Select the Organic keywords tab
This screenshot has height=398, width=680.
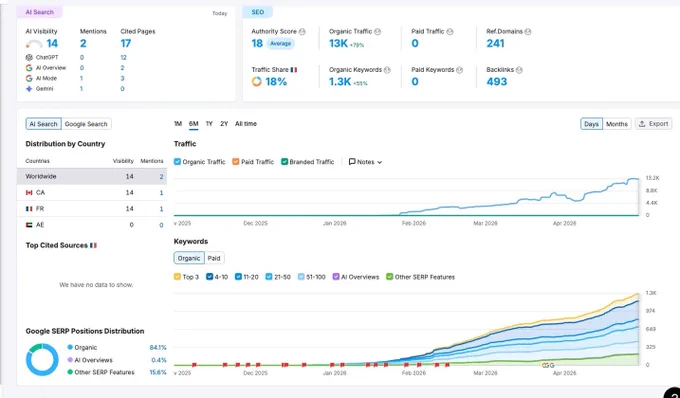pos(189,258)
